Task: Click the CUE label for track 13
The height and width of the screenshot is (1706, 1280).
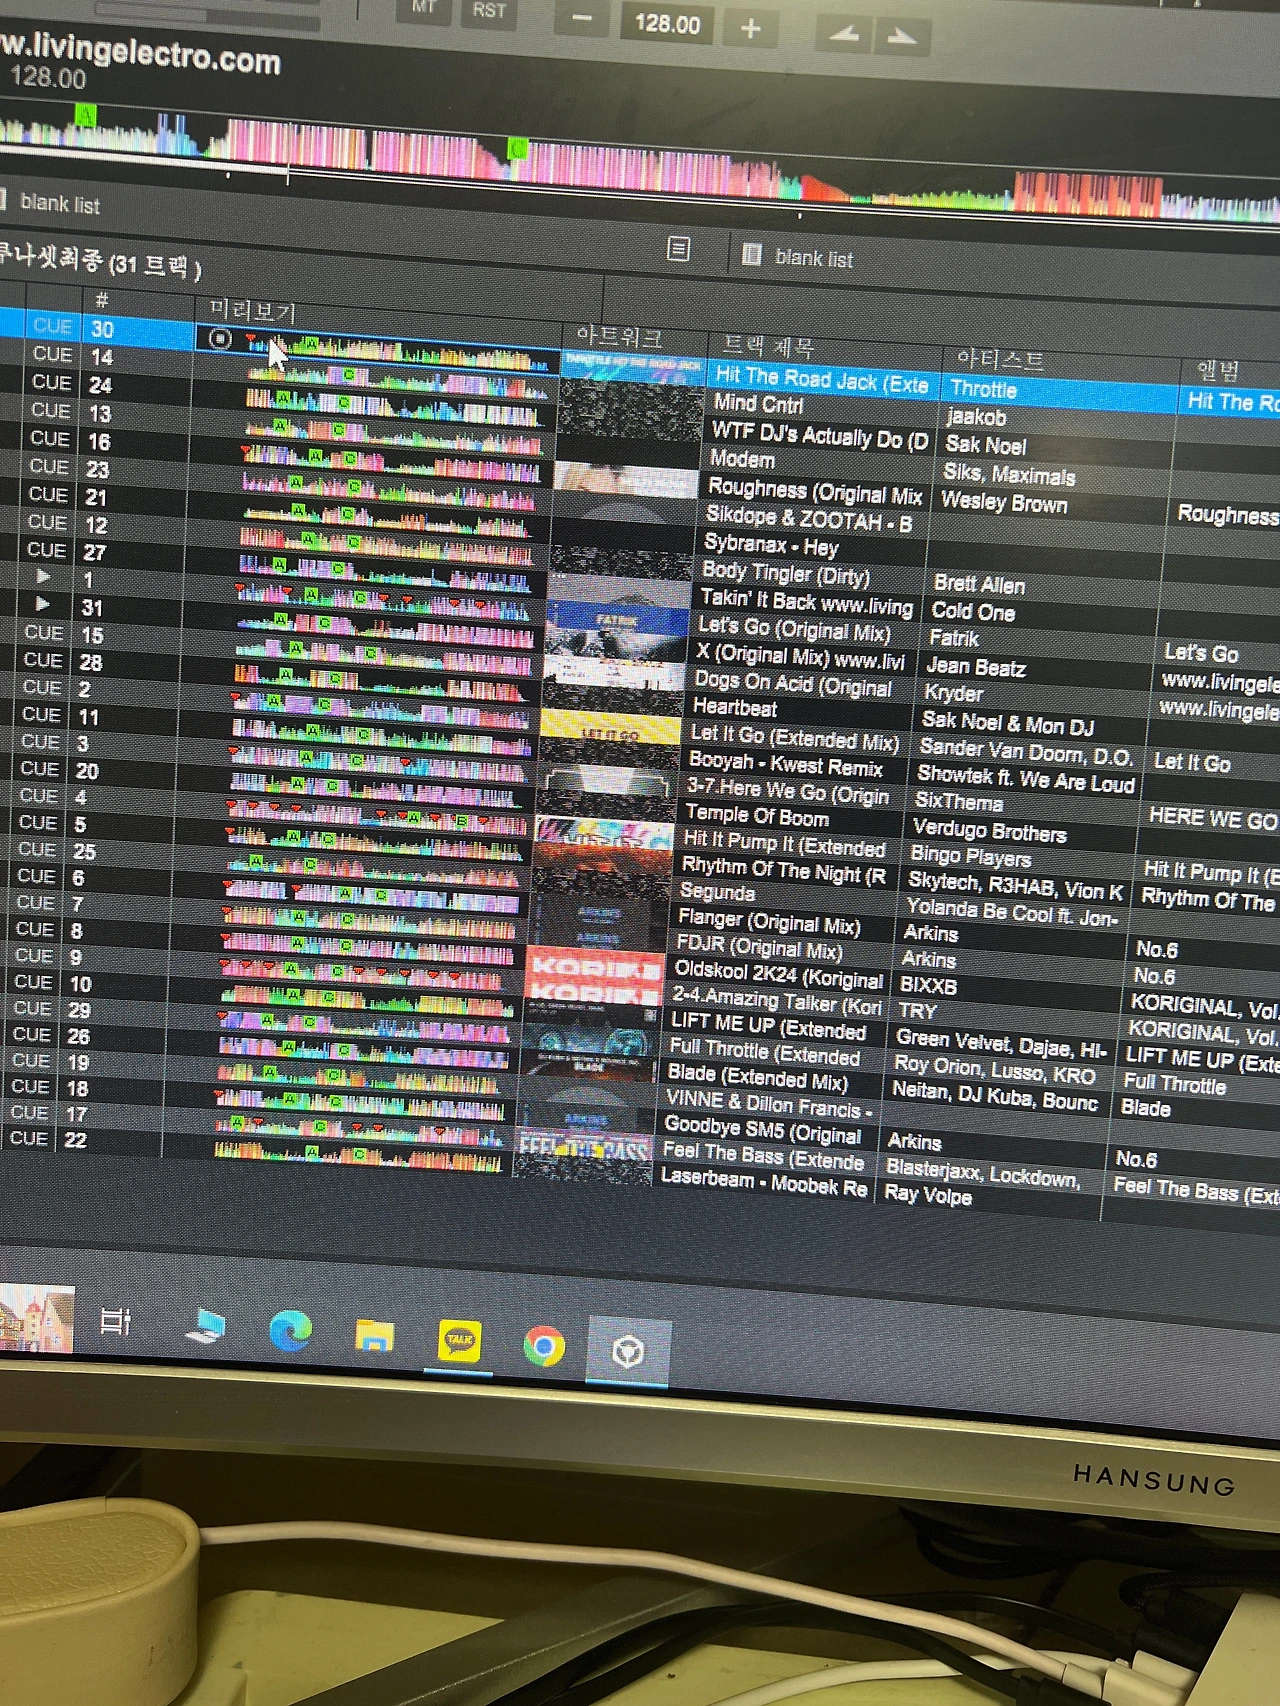Action: [50, 410]
